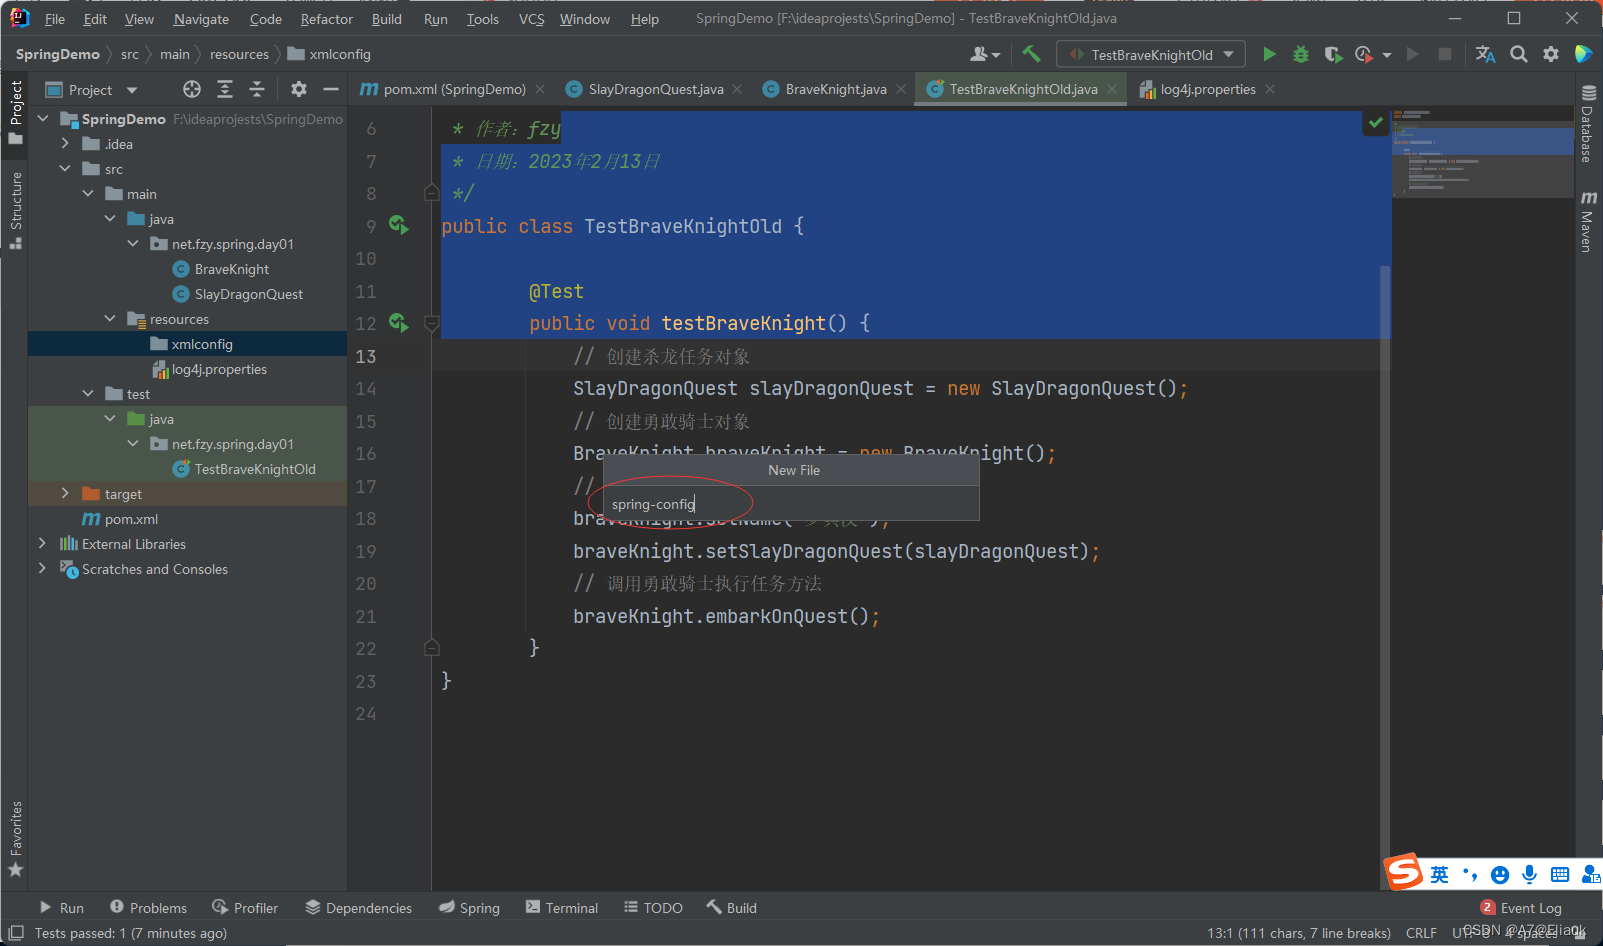Fold the testBraveKnight method at line 12
The width and height of the screenshot is (1603, 946).
click(x=432, y=323)
